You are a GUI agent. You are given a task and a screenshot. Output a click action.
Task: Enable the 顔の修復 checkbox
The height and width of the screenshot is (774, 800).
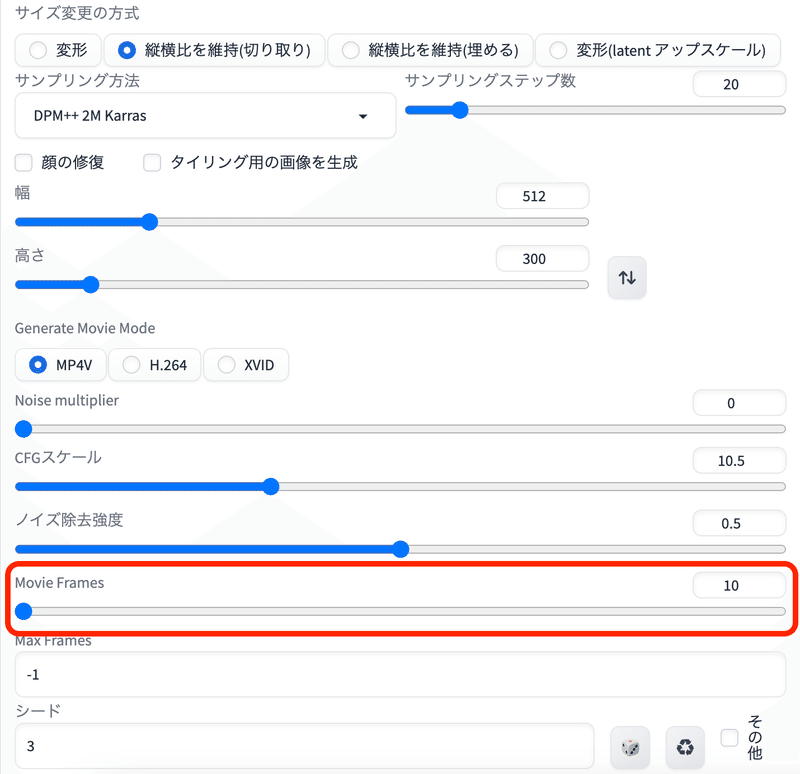point(23,163)
